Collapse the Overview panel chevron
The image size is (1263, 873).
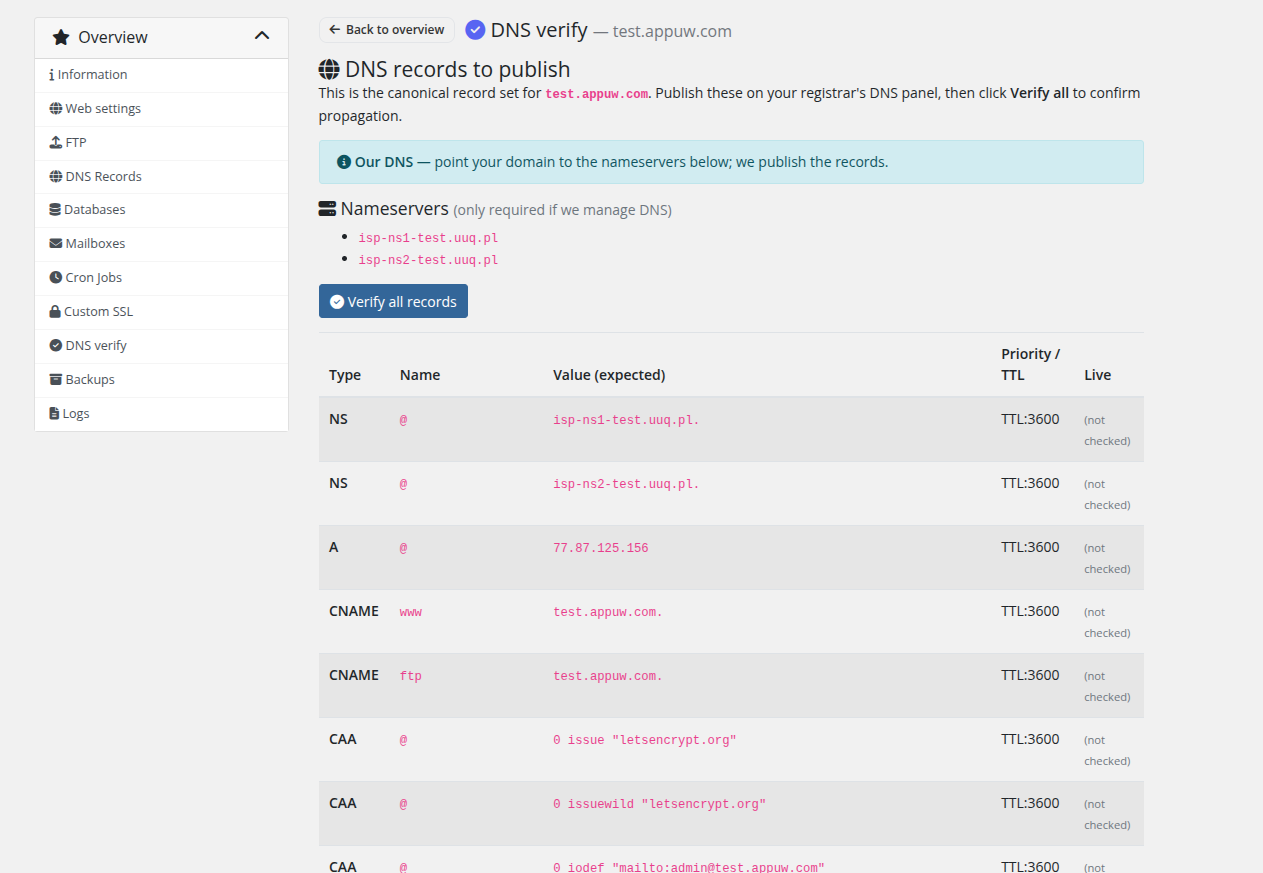(x=262, y=36)
